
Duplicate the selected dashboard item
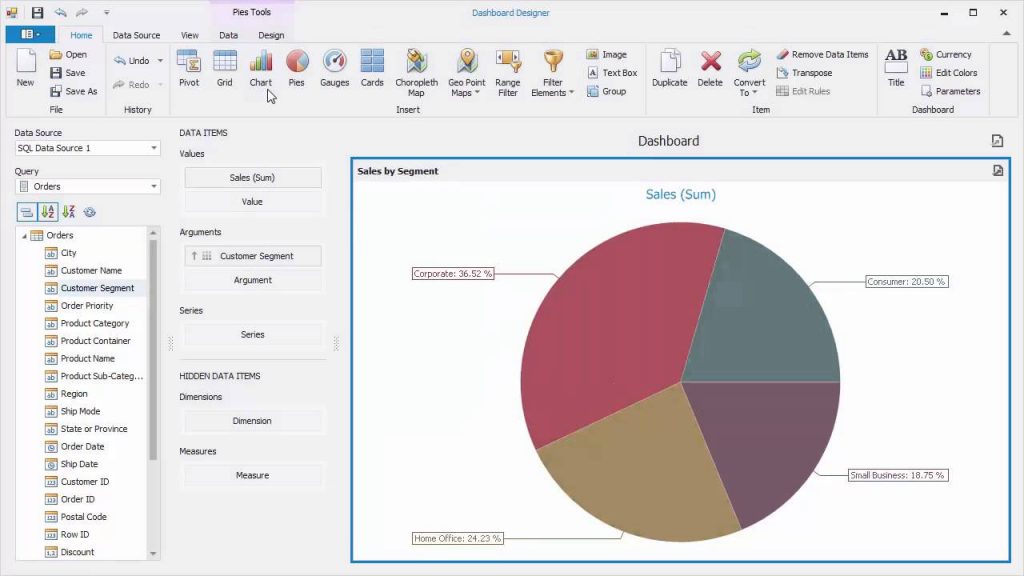coord(669,70)
